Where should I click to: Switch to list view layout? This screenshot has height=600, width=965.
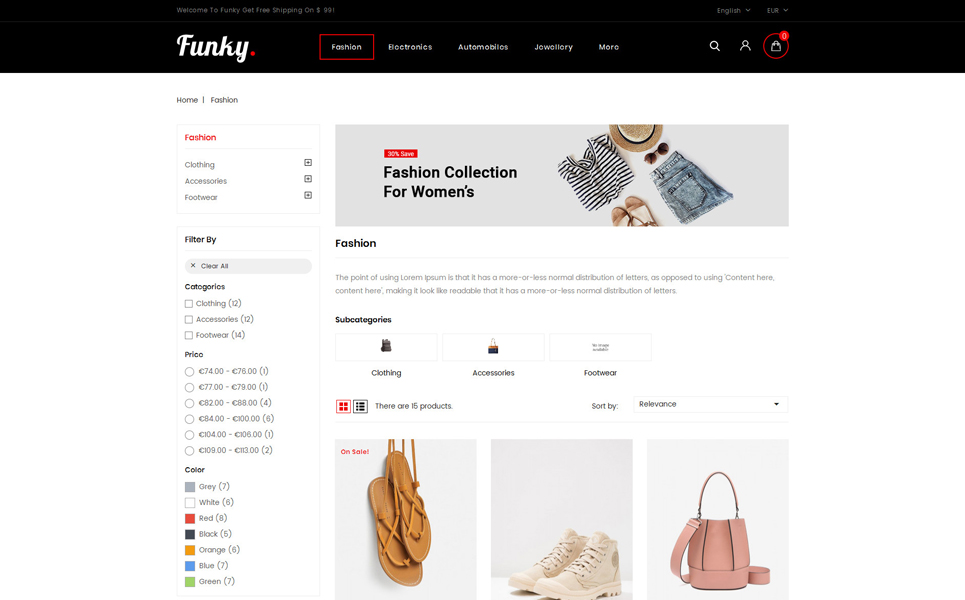point(360,406)
